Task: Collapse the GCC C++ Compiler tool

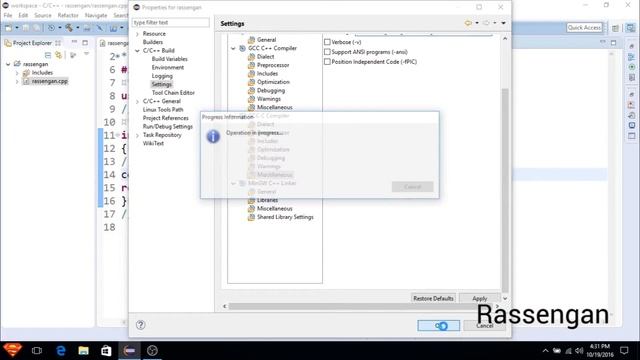Action: 233,48
